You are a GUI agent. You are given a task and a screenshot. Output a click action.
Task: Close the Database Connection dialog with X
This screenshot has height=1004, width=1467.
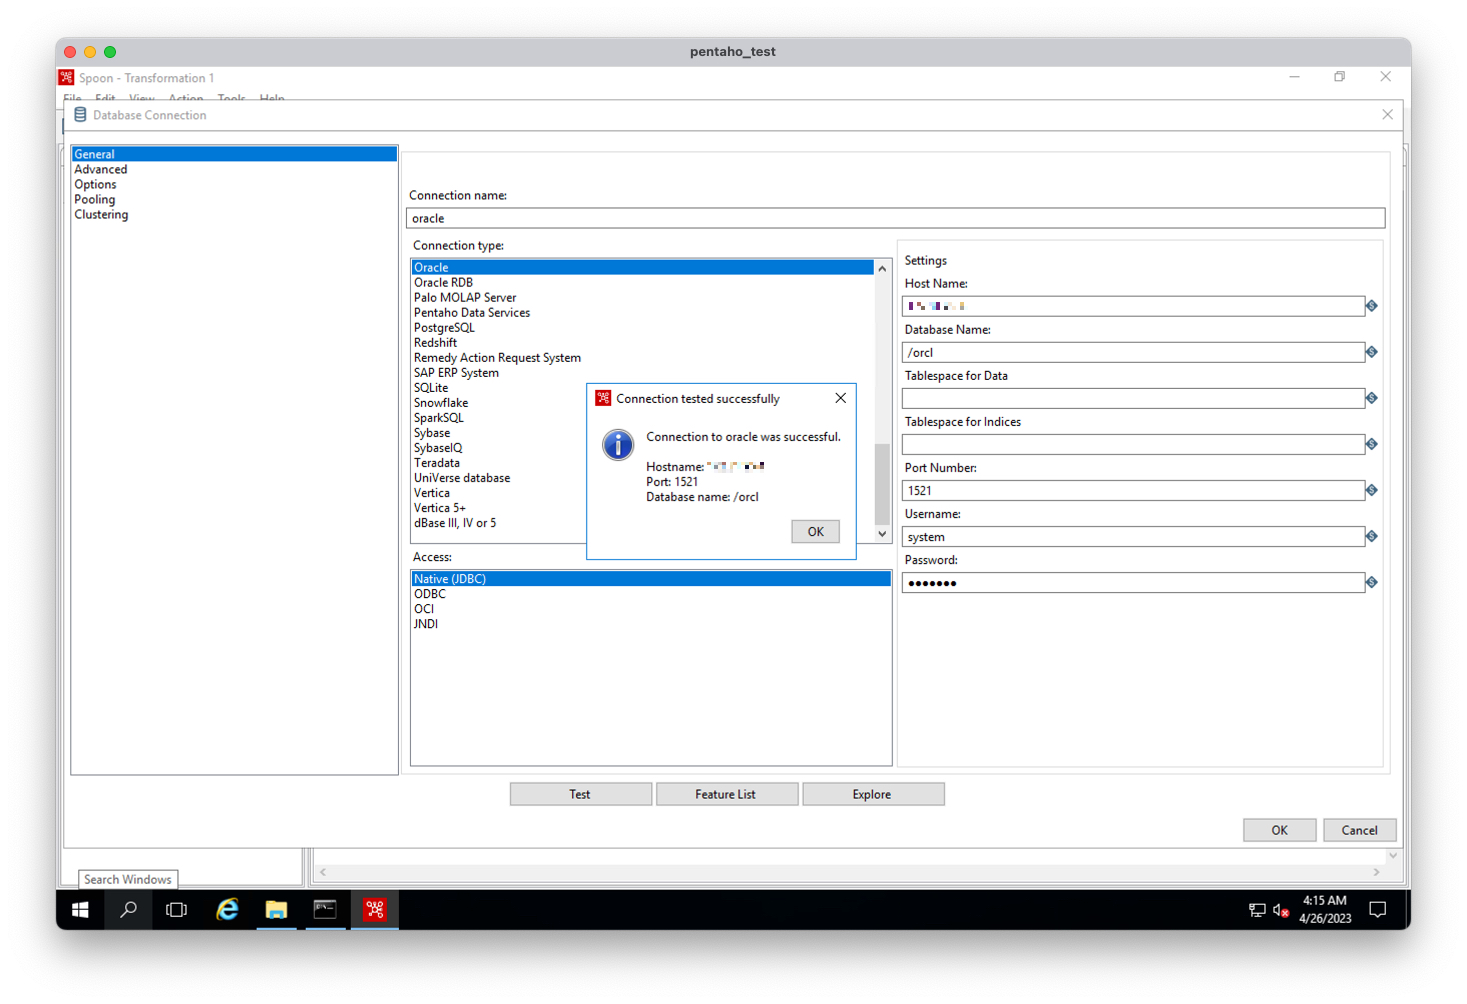(x=1387, y=115)
